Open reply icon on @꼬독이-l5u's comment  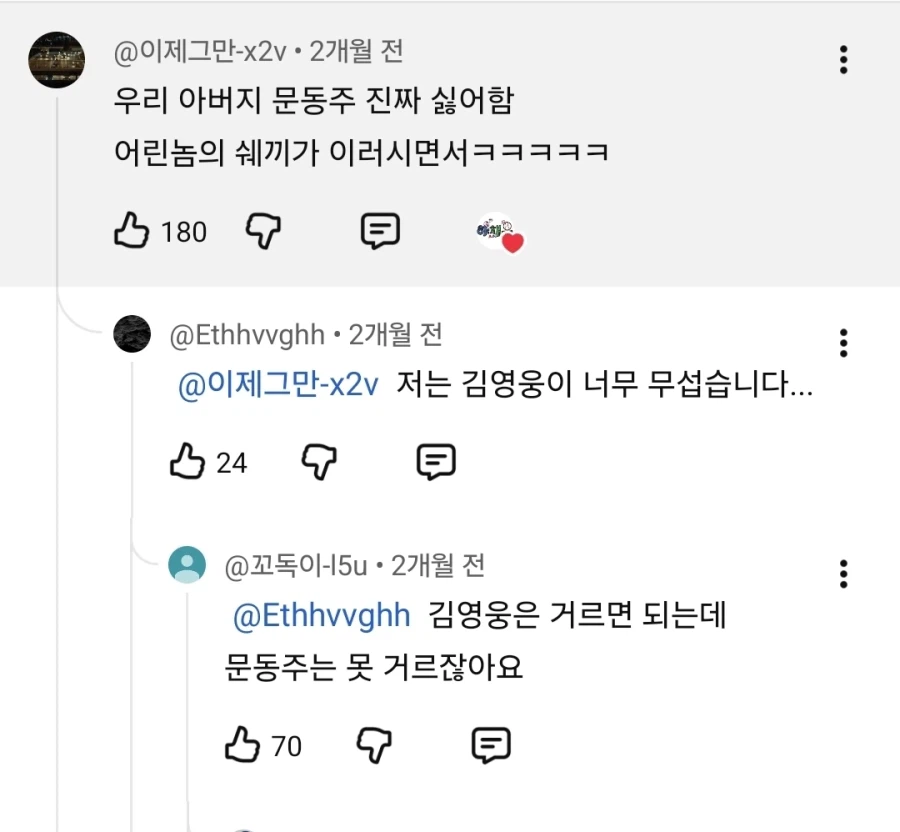490,744
